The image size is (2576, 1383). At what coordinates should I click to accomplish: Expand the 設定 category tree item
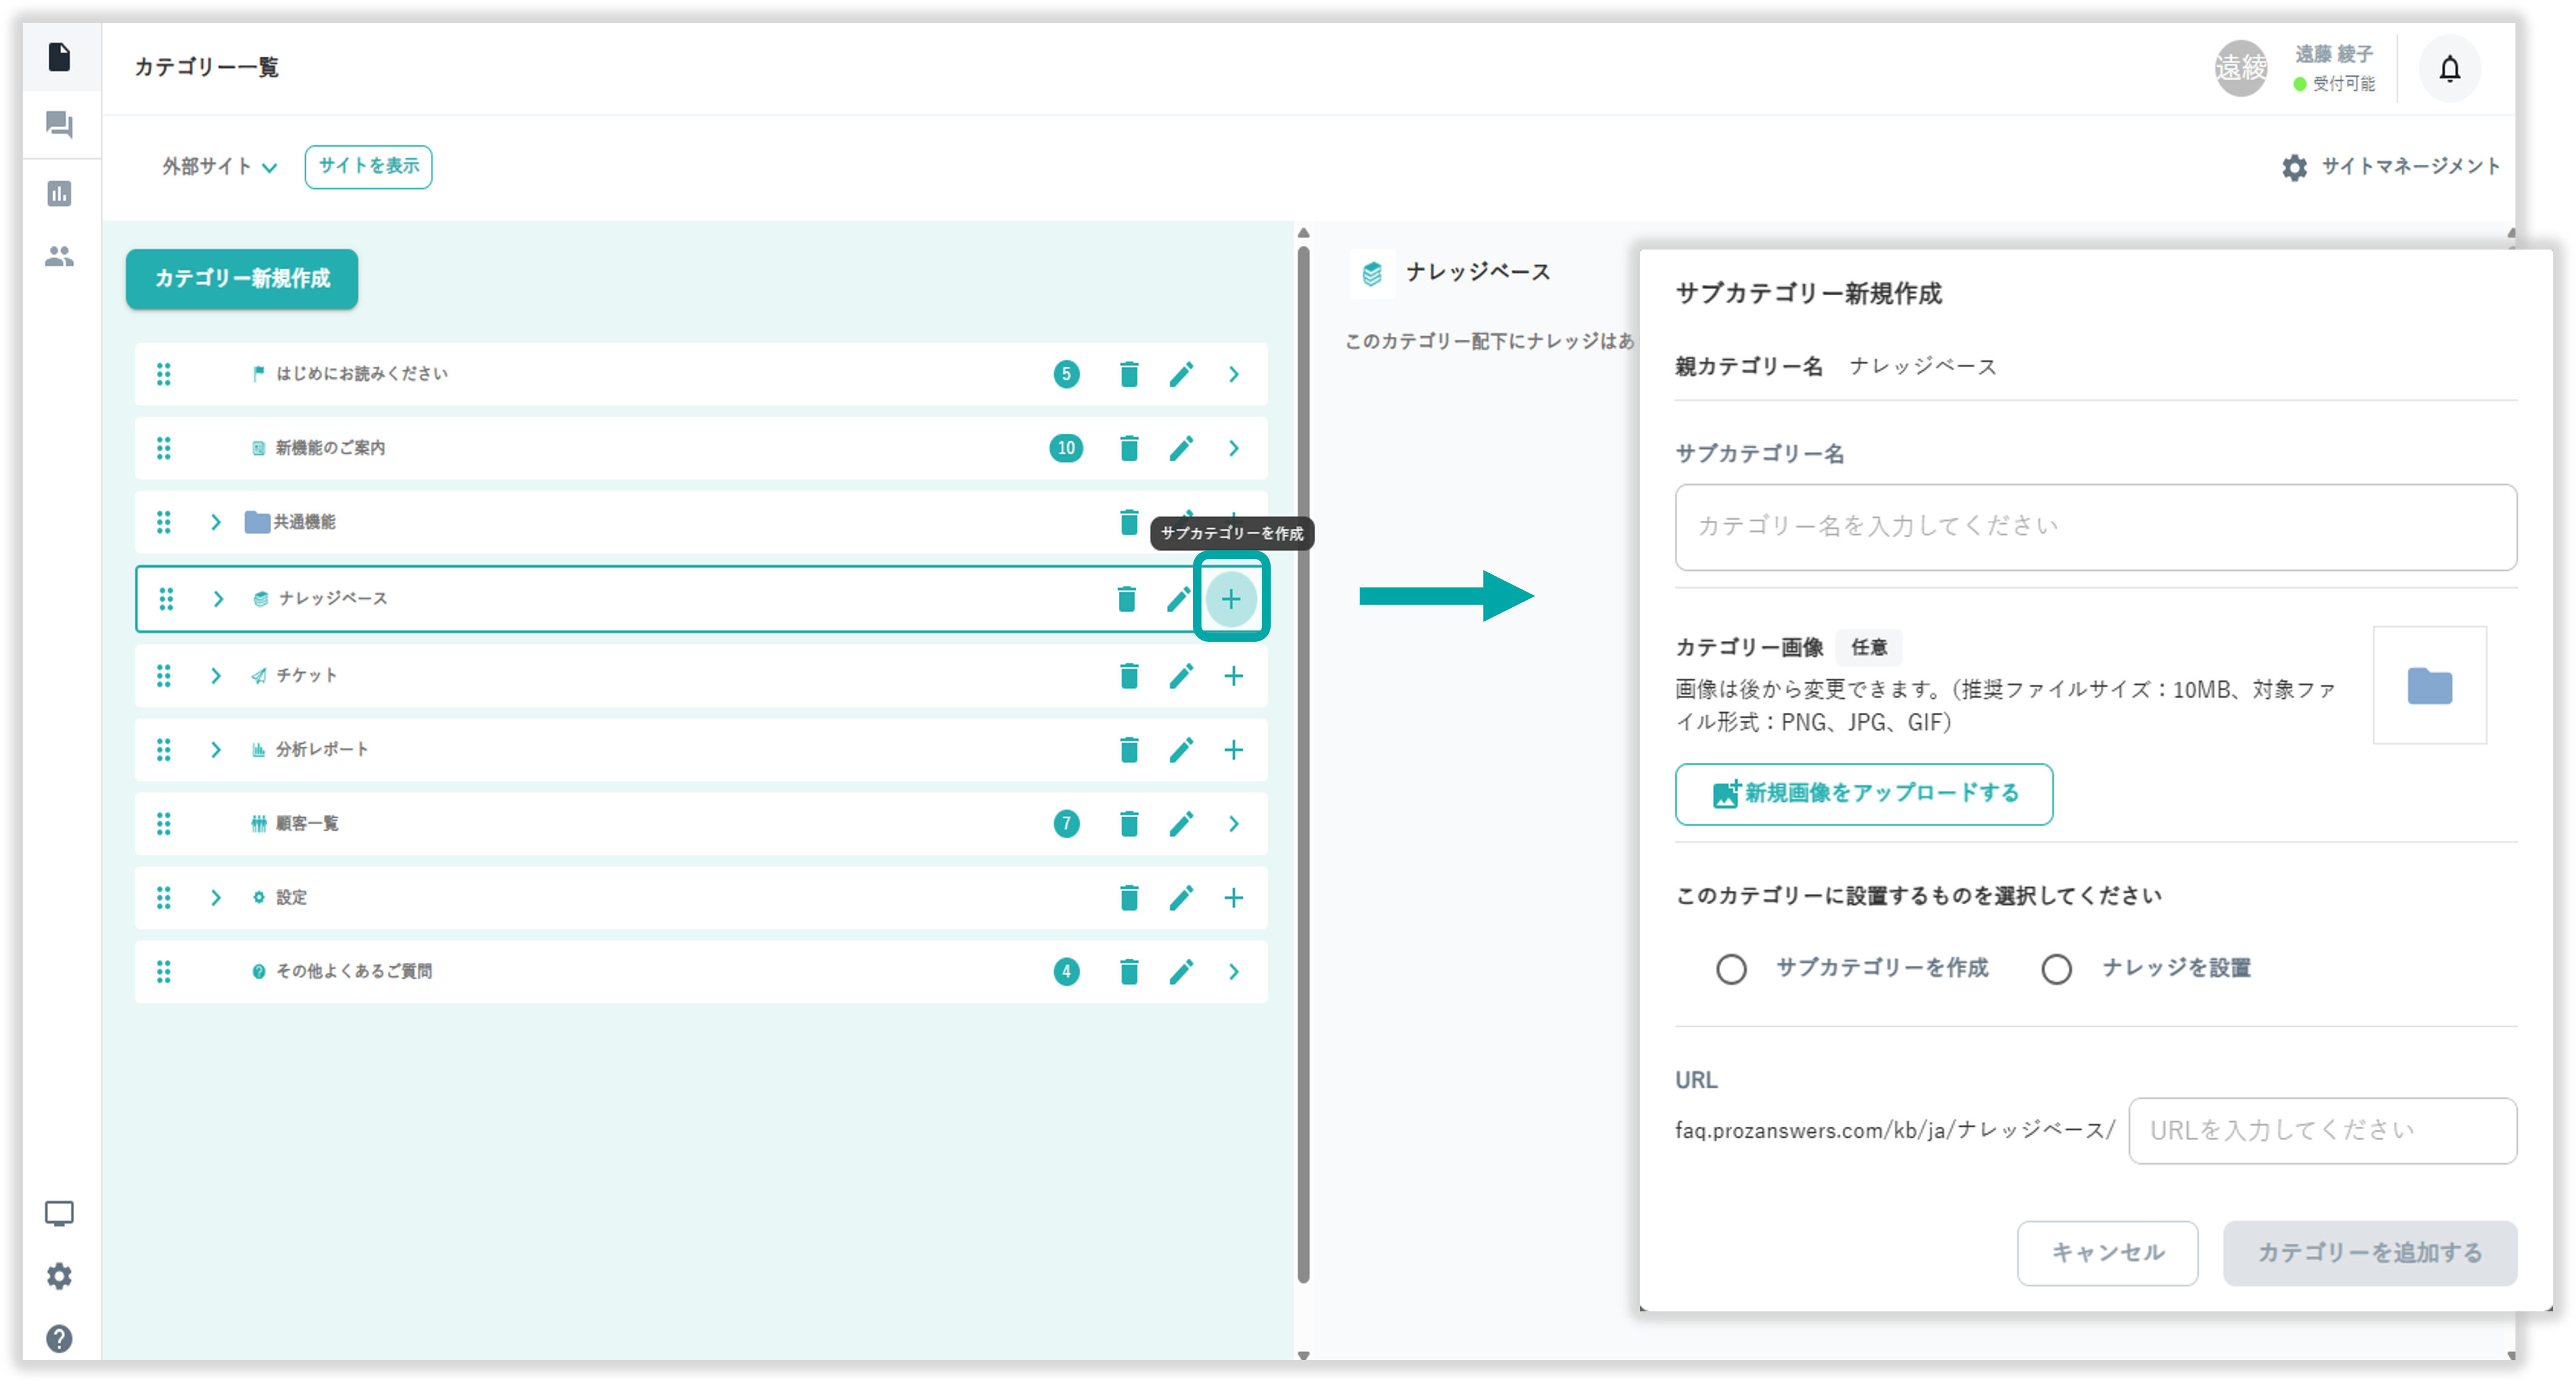[215, 898]
